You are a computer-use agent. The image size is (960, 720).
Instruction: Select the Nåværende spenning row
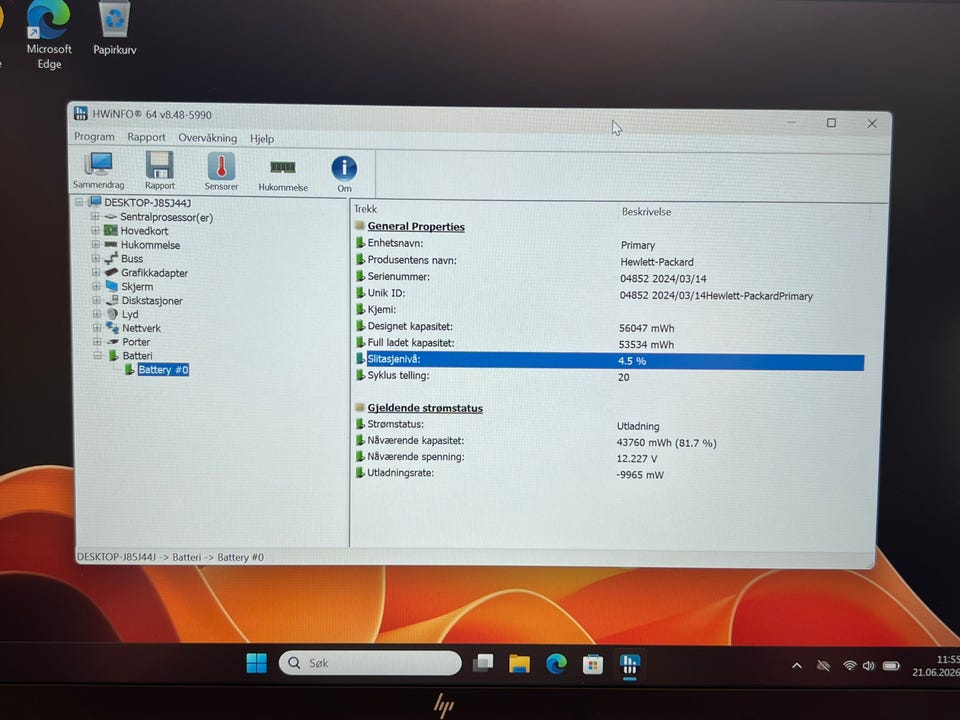click(610, 457)
